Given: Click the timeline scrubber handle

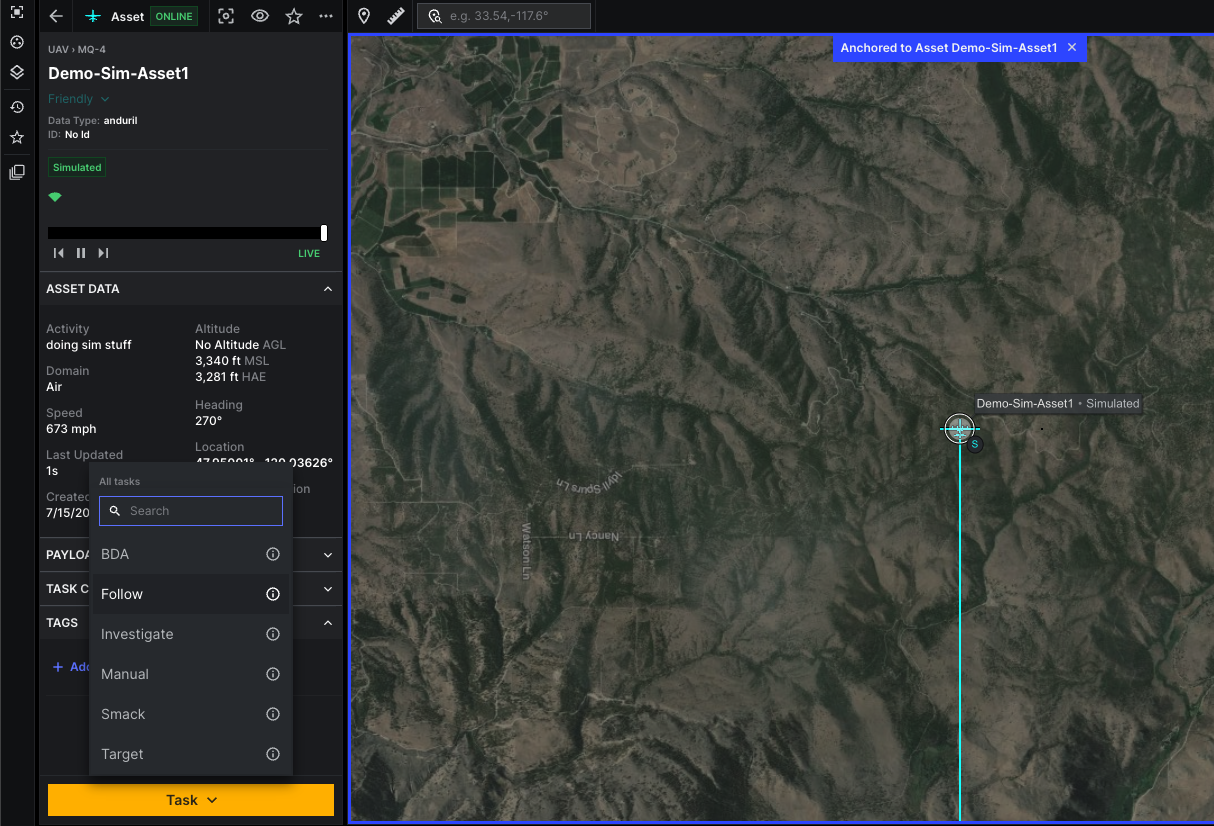Looking at the screenshot, I should [324, 233].
